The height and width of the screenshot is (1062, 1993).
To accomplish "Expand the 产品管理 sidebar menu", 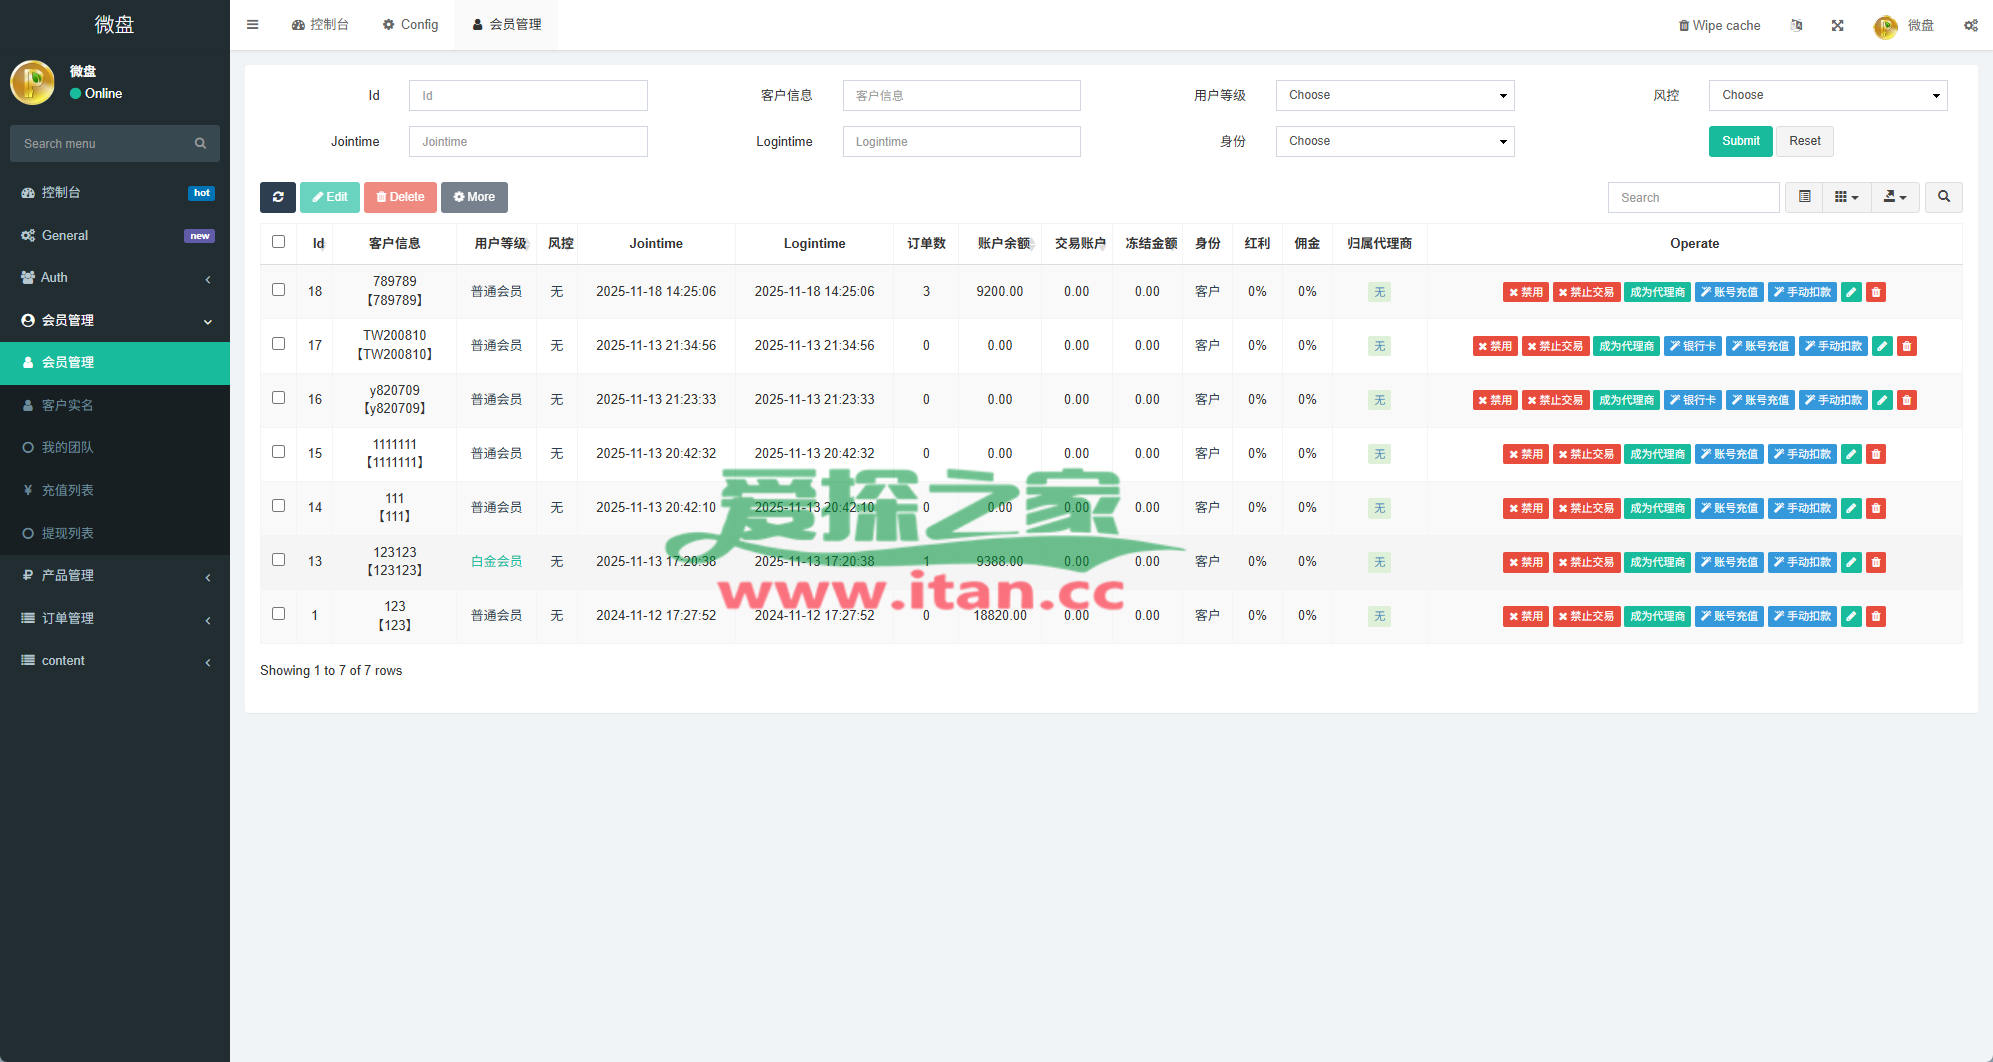I will [x=115, y=576].
